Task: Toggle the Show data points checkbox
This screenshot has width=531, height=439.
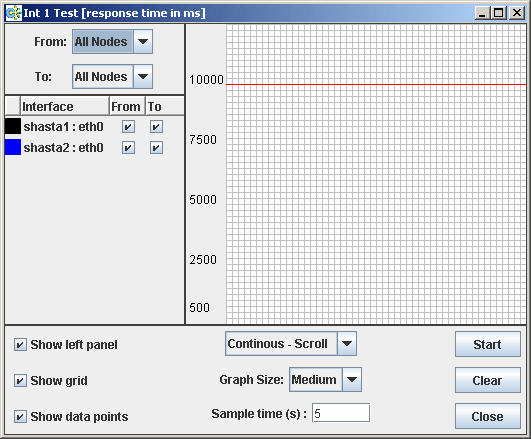Action: point(20,417)
